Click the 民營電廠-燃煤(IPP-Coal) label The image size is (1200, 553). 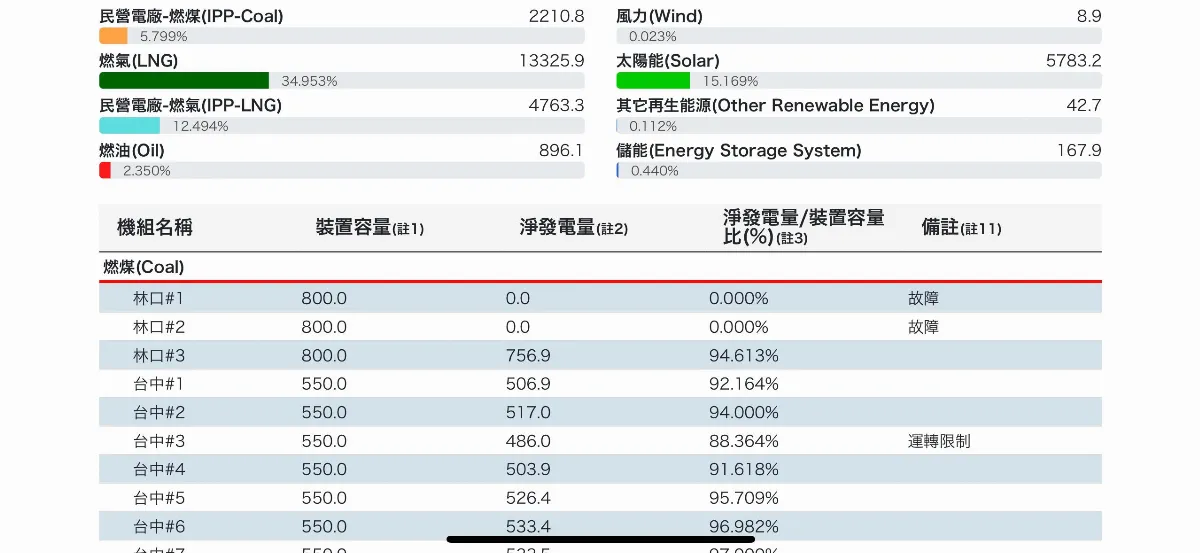click(x=191, y=16)
